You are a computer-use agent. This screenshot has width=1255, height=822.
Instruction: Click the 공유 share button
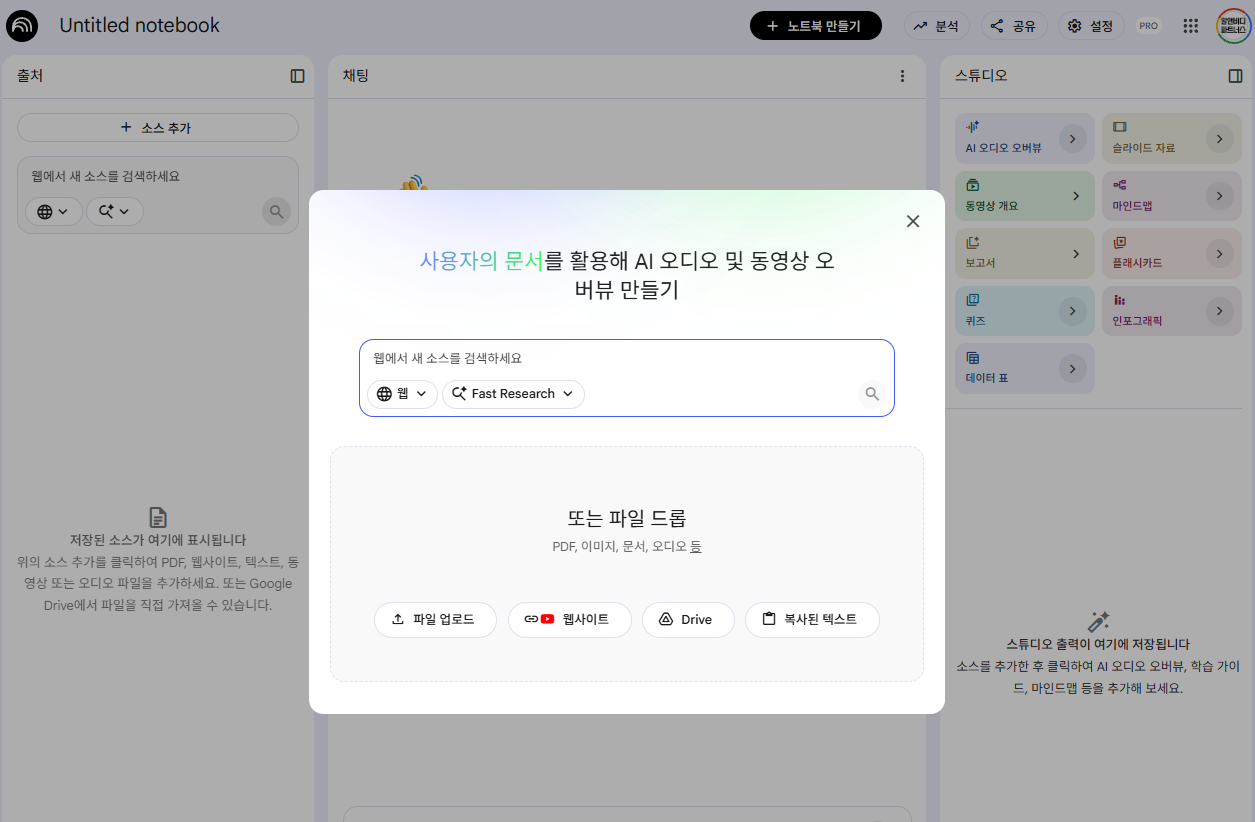click(1014, 26)
